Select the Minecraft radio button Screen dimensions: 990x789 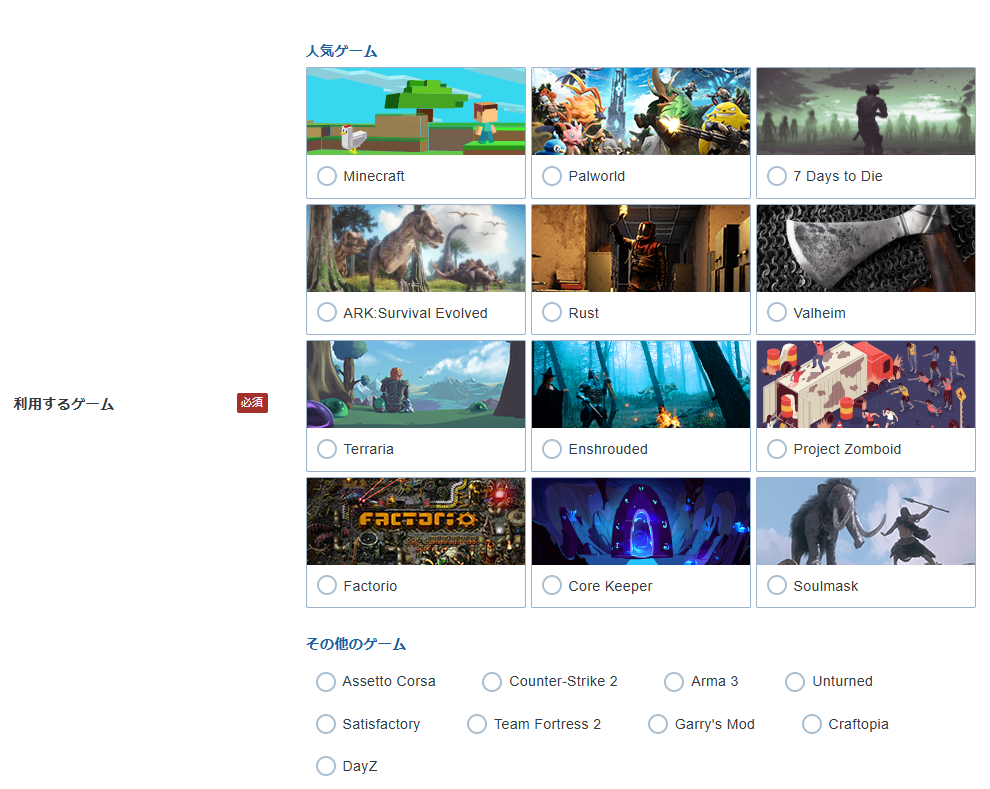coord(326,176)
